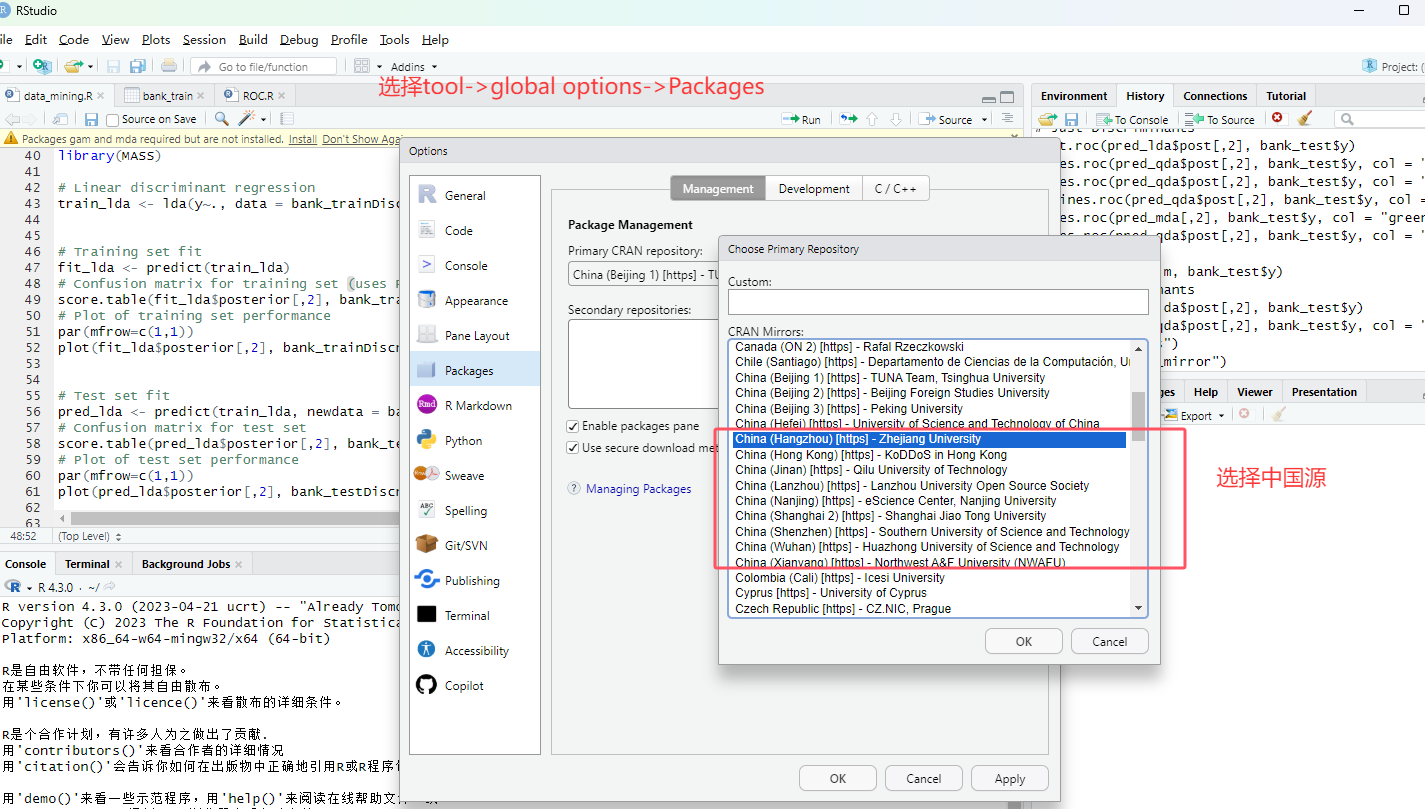Viewport: 1425px width, 809px height.
Task: Save data_mining.R with the editor's disk icon
Action: [x=91, y=119]
